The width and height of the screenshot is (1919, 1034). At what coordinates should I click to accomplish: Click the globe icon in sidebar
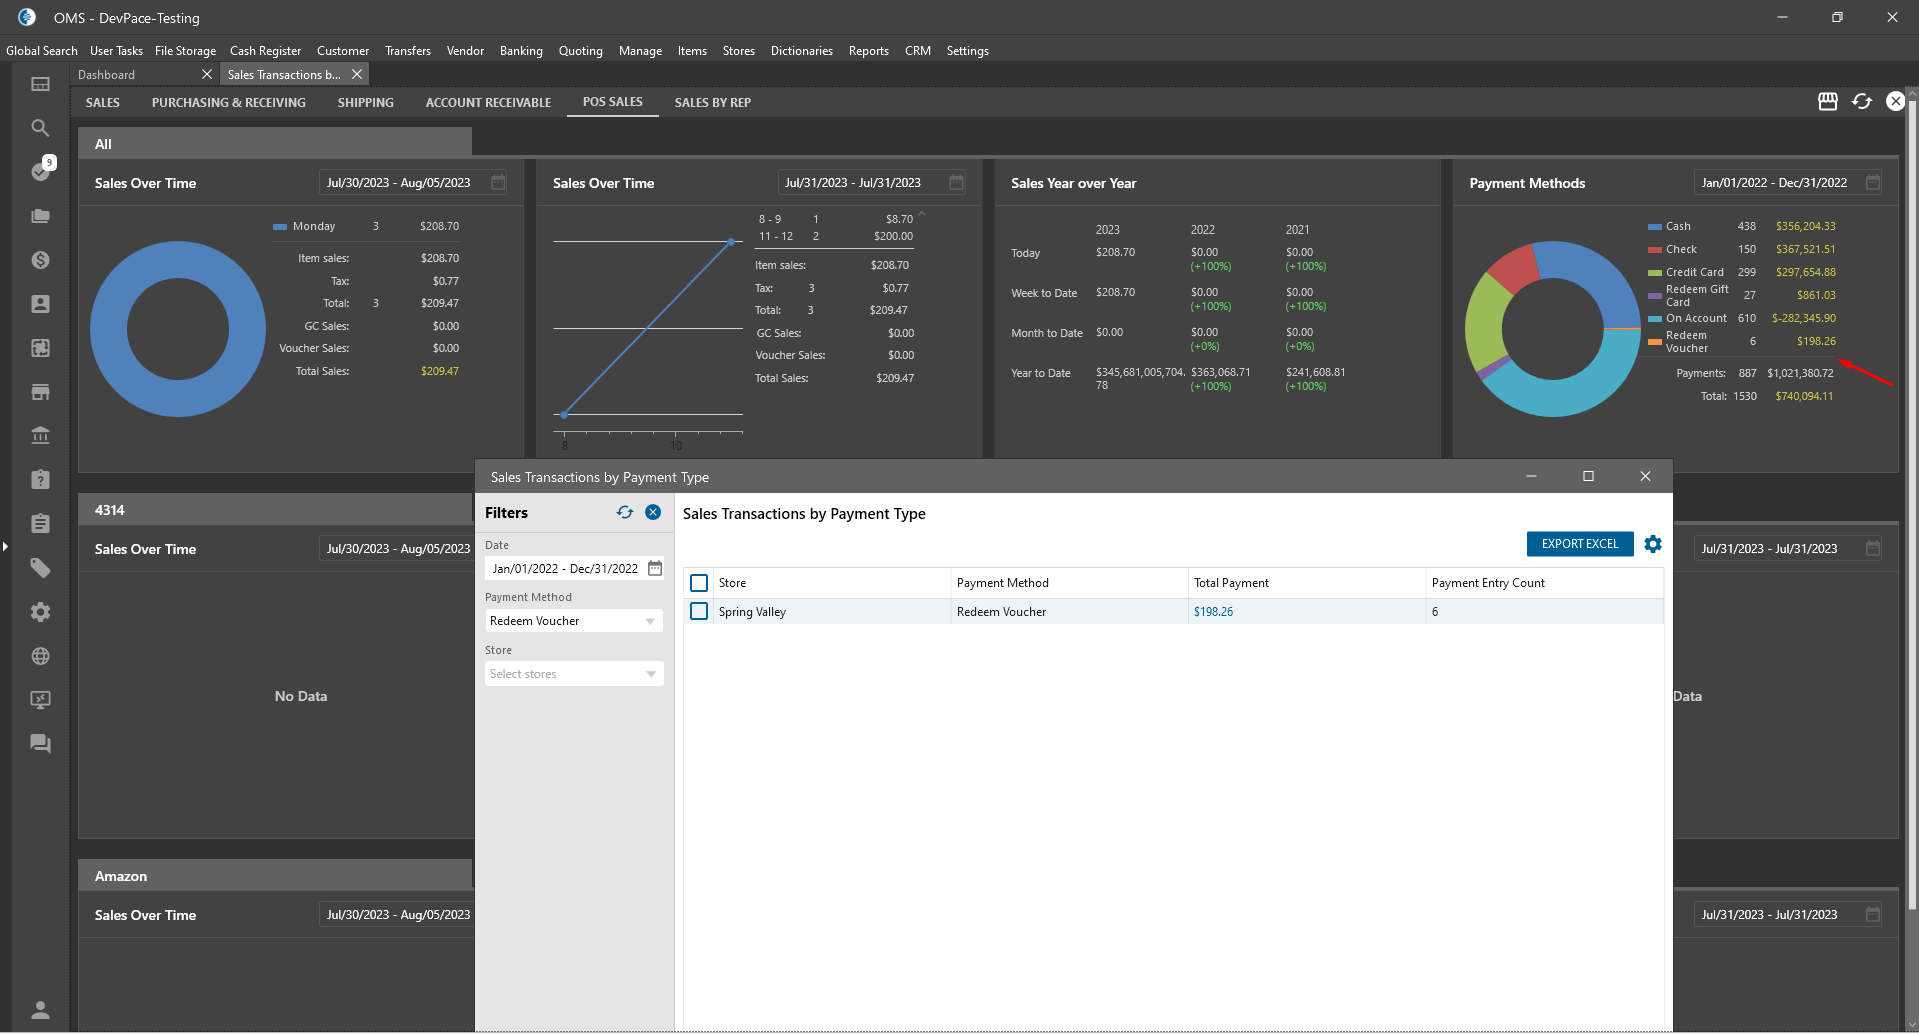[40, 656]
